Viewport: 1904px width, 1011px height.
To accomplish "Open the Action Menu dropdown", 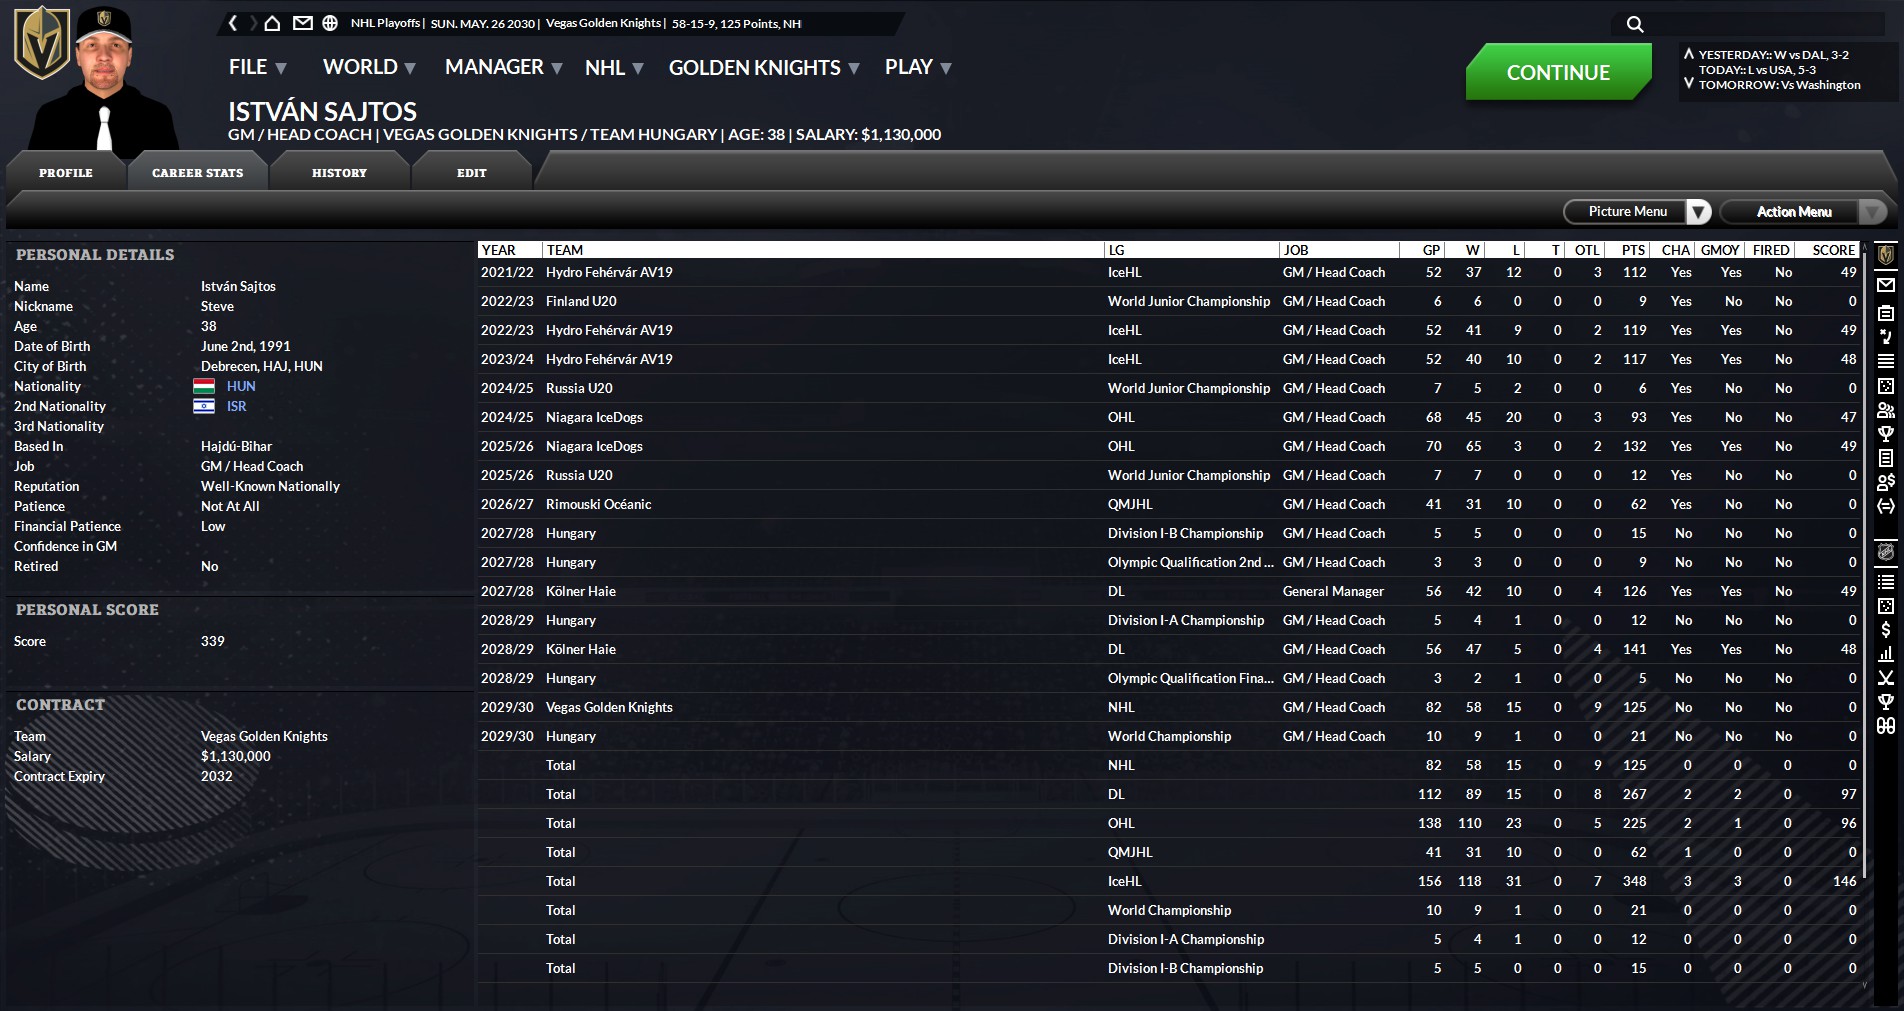I will pyautogui.click(x=1803, y=212).
